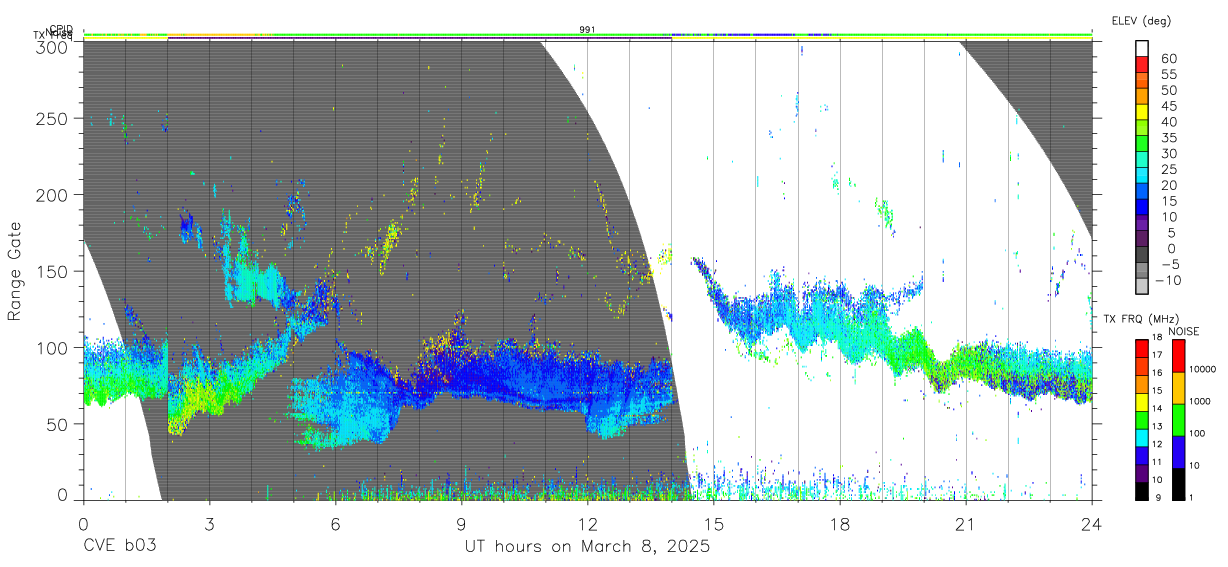This screenshot has height=567, width=1228.
Task: Click the light gray bottom segment of ELEV bar
Action: click(x=1143, y=287)
